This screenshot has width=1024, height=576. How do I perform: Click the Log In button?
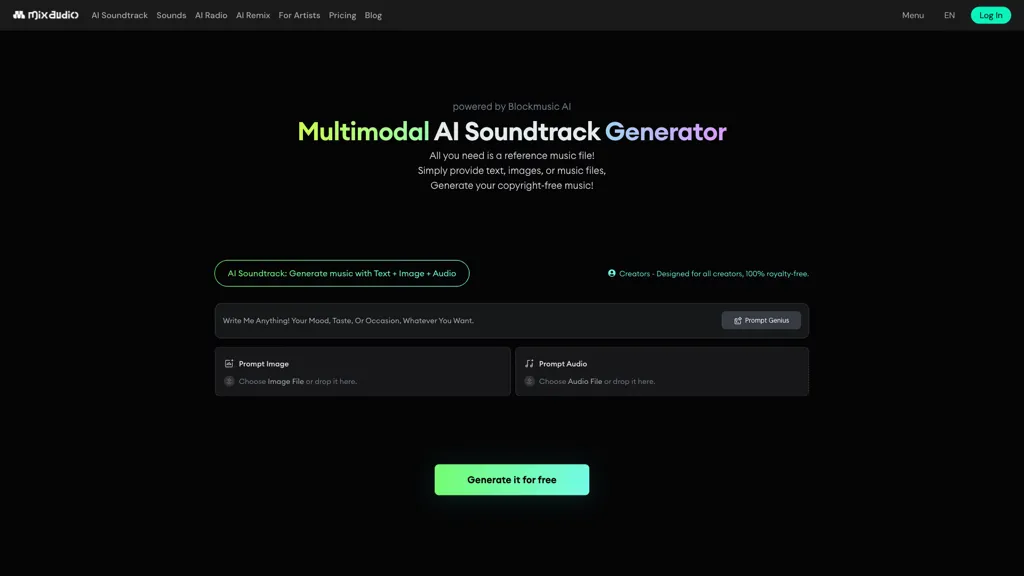[x=990, y=15]
